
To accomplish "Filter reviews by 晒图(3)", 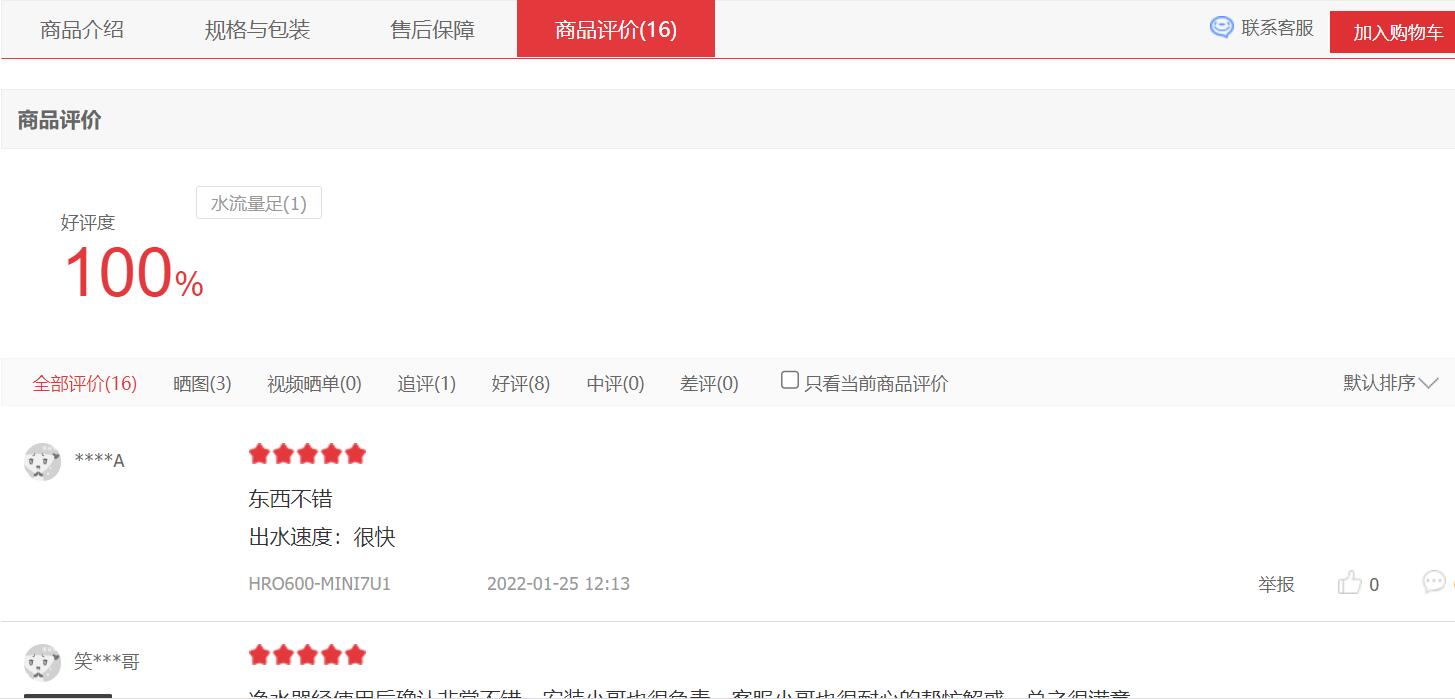I will (x=202, y=384).
